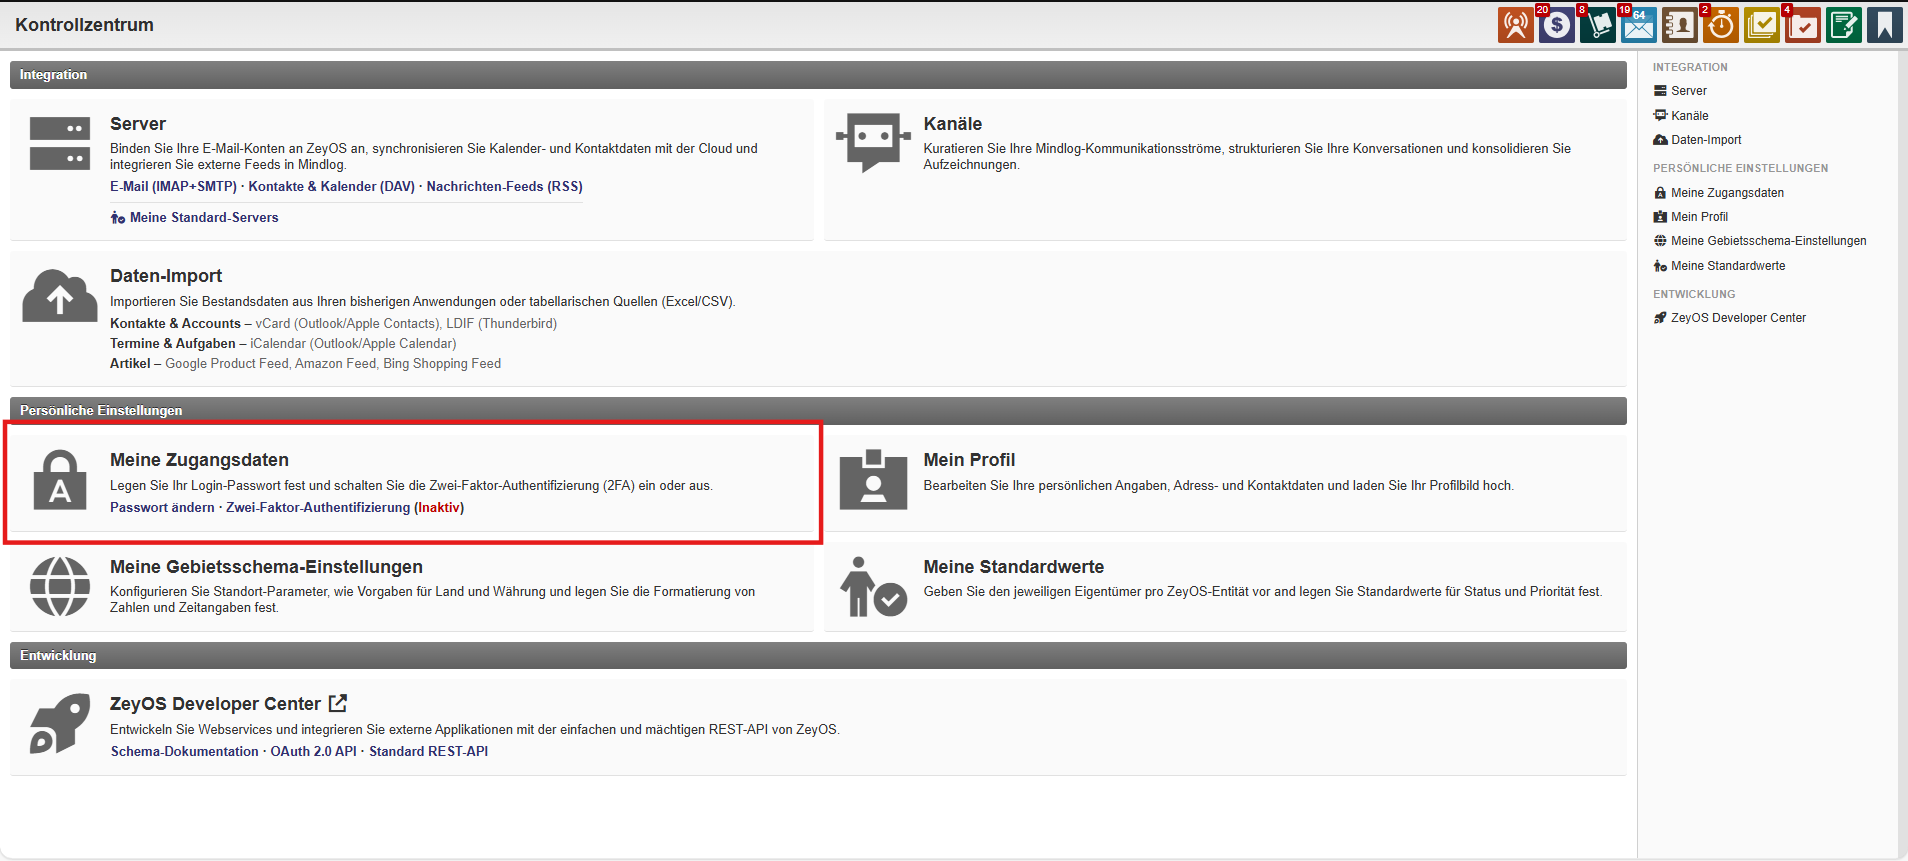1908x861 pixels.
Task: Select Mein Profil in the sidebar
Action: [1700, 217]
